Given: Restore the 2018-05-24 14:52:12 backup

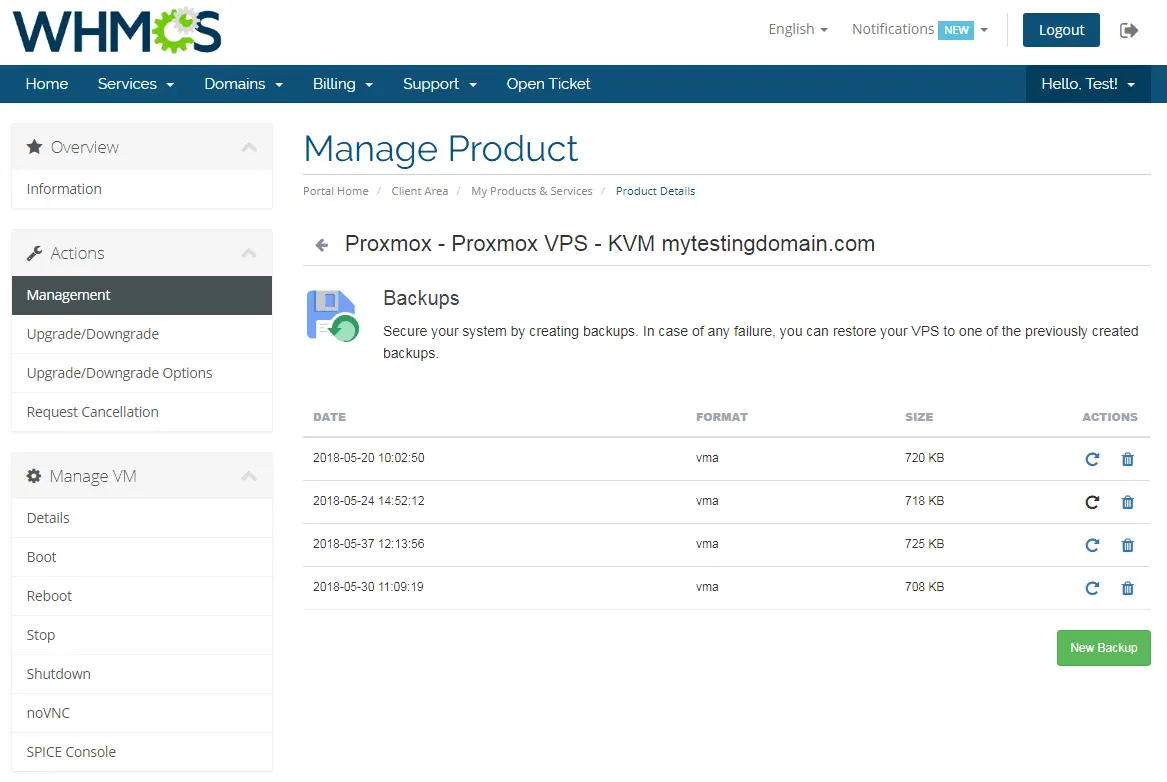Looking at the screenshot, I should [x=1092, y=502].
